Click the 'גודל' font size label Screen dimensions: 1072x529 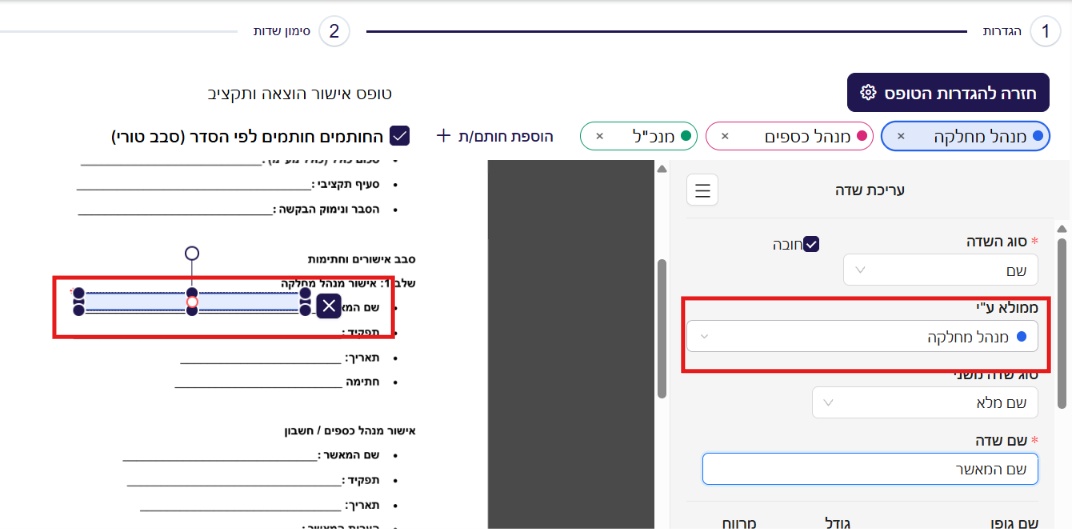point(839,524)
